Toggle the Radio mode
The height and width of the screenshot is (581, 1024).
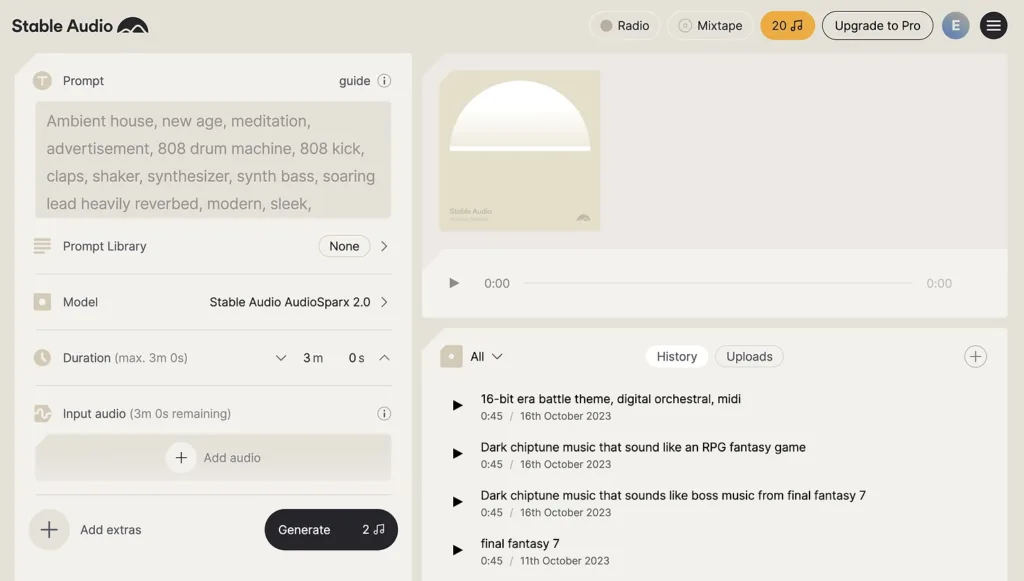[x=624, y=26]
